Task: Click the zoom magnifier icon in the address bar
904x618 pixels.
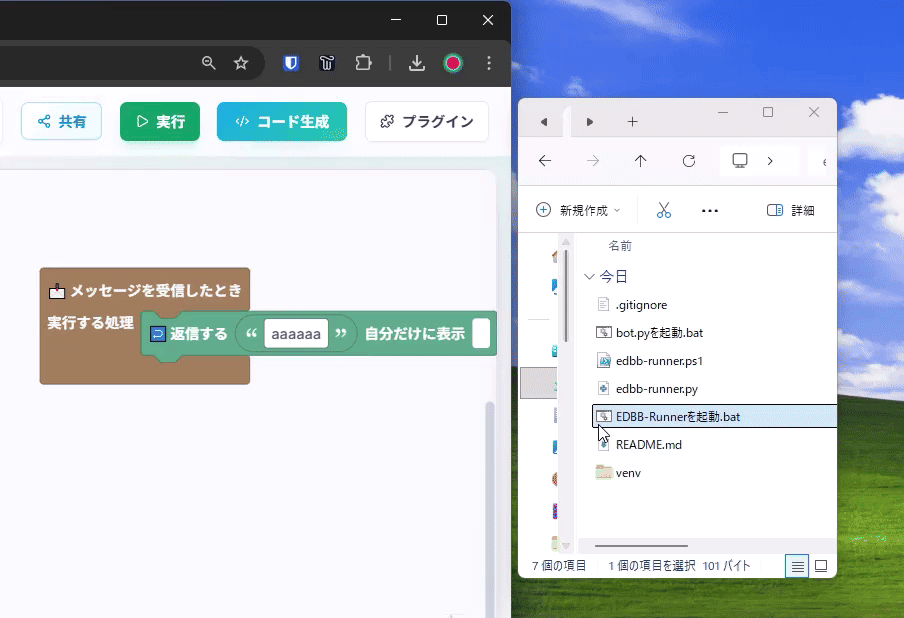Action: coord(208,62)
